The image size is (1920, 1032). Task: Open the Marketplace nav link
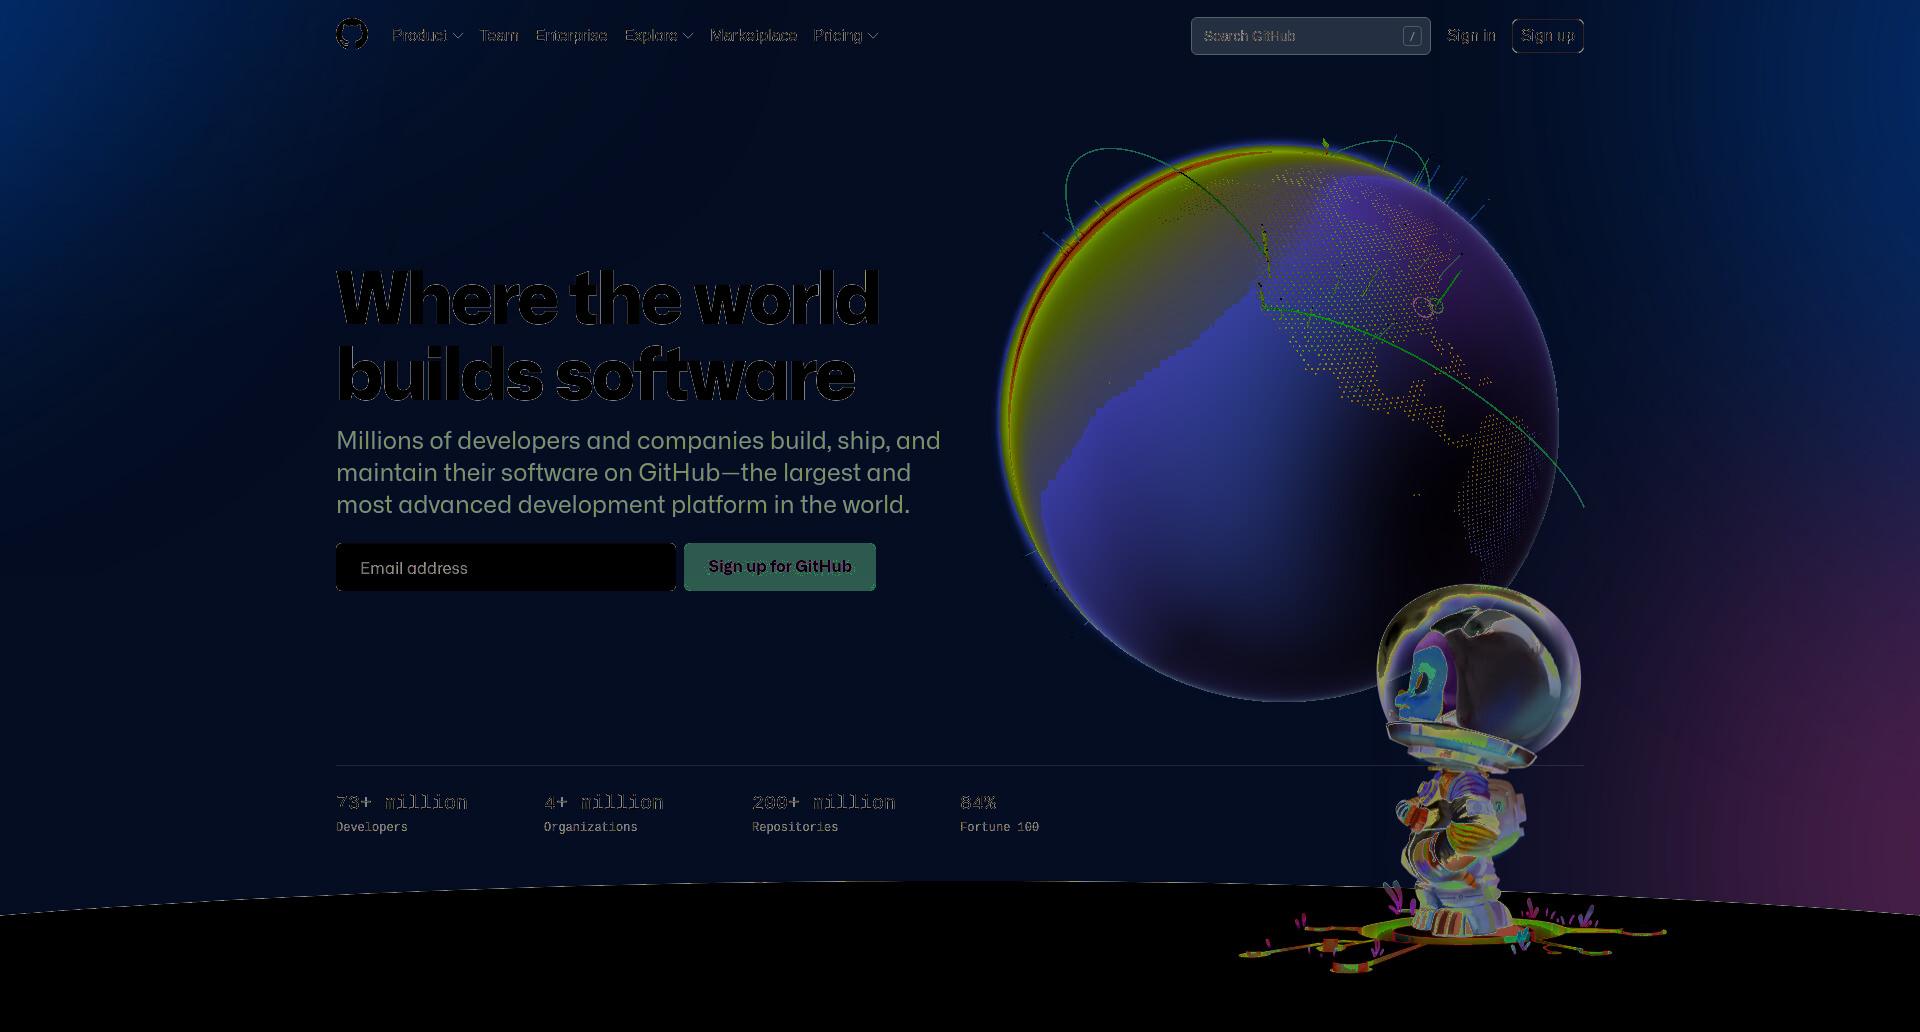pos(753,36)
